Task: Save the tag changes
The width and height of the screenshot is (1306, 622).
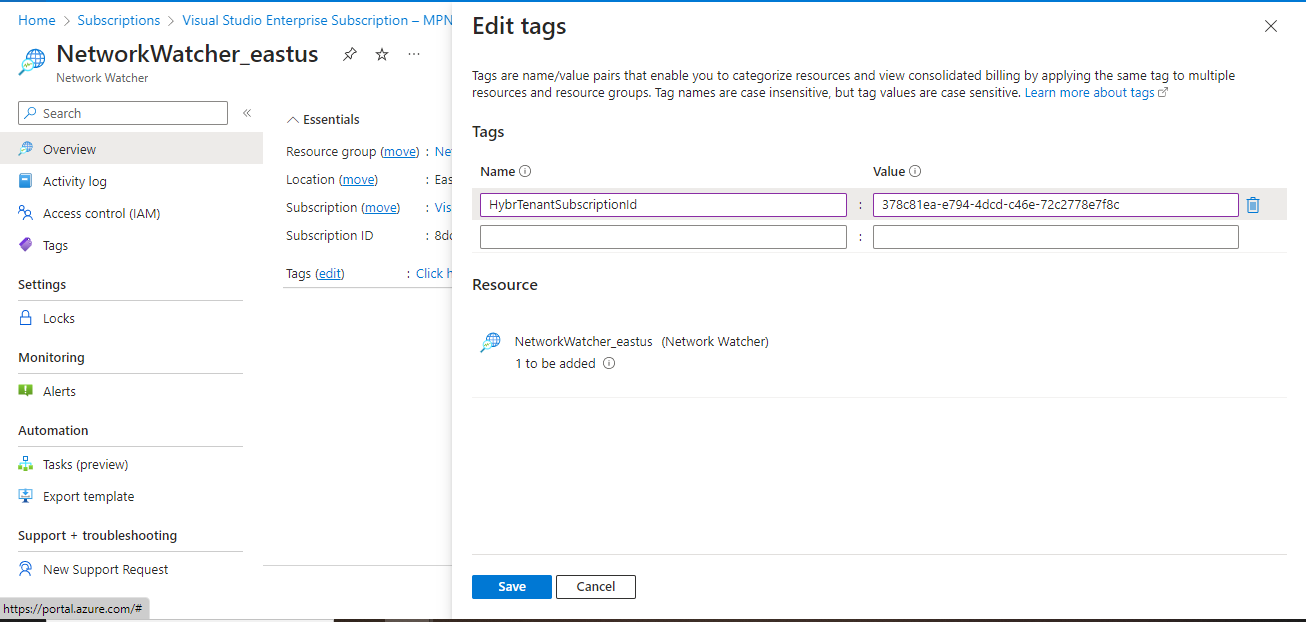Action: [511, 587]
